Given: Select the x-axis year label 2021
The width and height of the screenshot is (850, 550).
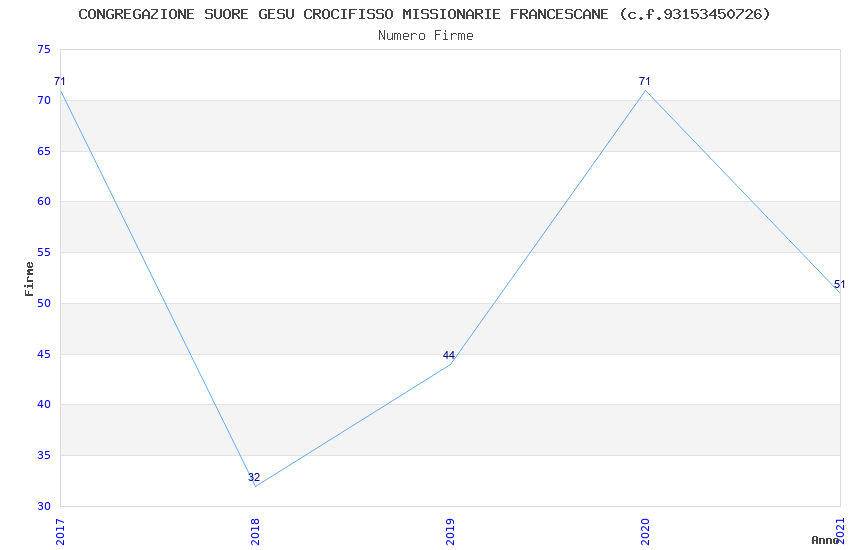Looking at the screenshot, I should 840,532.
